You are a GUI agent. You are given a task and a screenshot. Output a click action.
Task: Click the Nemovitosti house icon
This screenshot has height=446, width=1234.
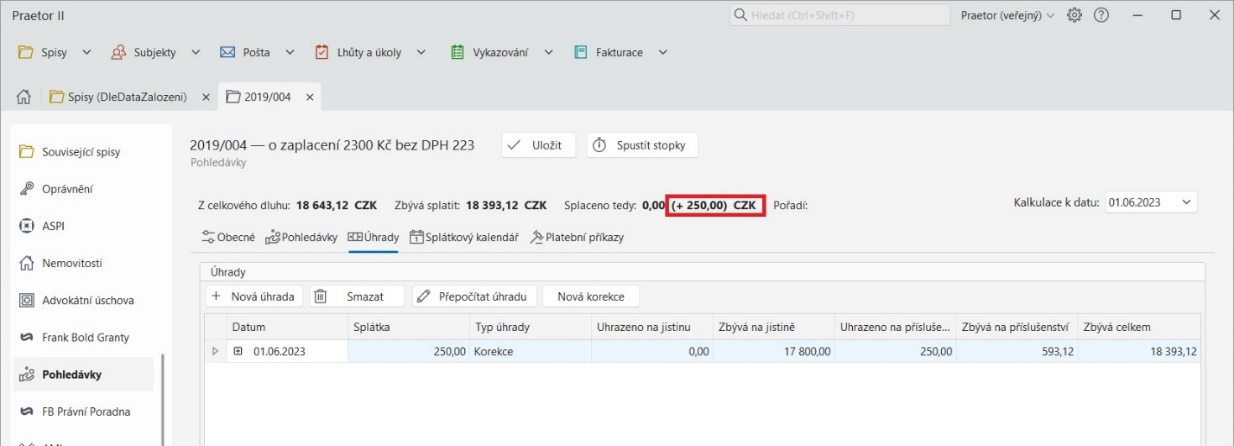[x=26, y=263]
